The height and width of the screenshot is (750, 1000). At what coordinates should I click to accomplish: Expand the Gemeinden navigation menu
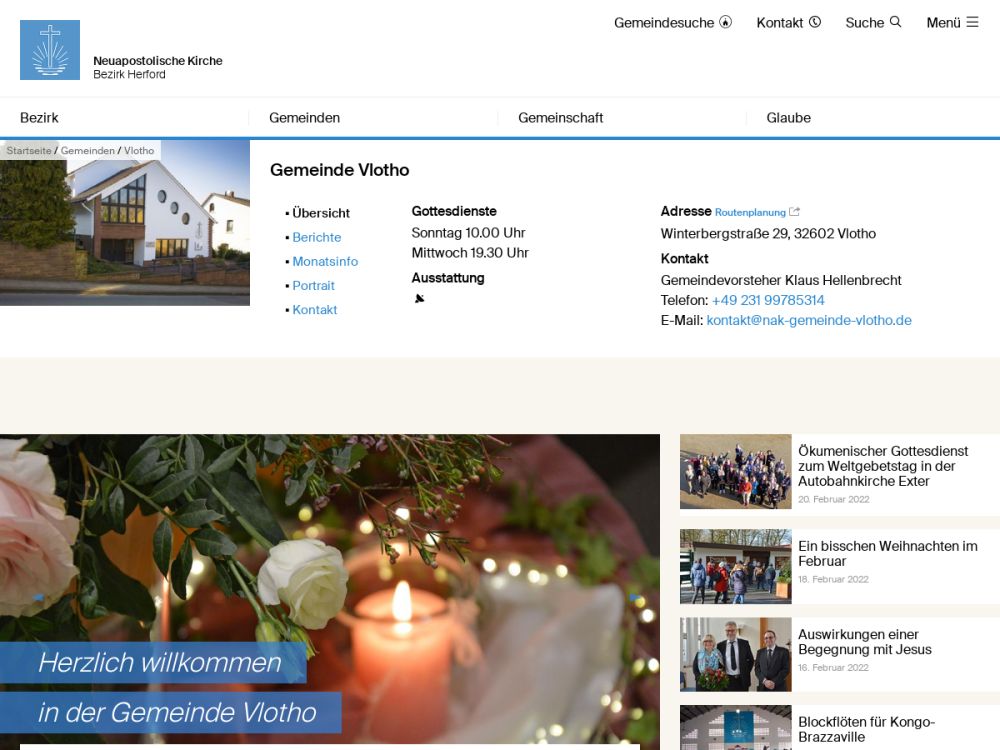click(x=304, y=118)
